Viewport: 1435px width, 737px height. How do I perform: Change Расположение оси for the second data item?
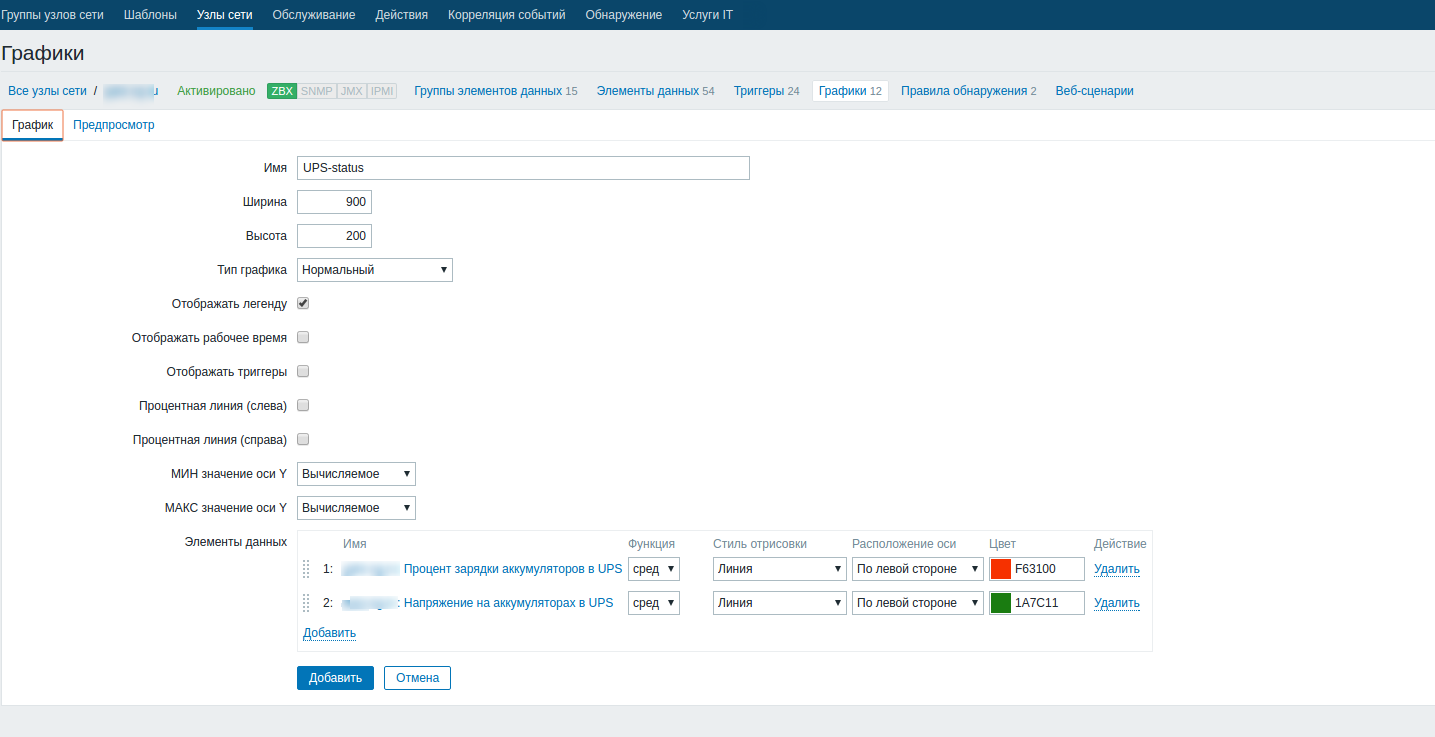point(916,602)
